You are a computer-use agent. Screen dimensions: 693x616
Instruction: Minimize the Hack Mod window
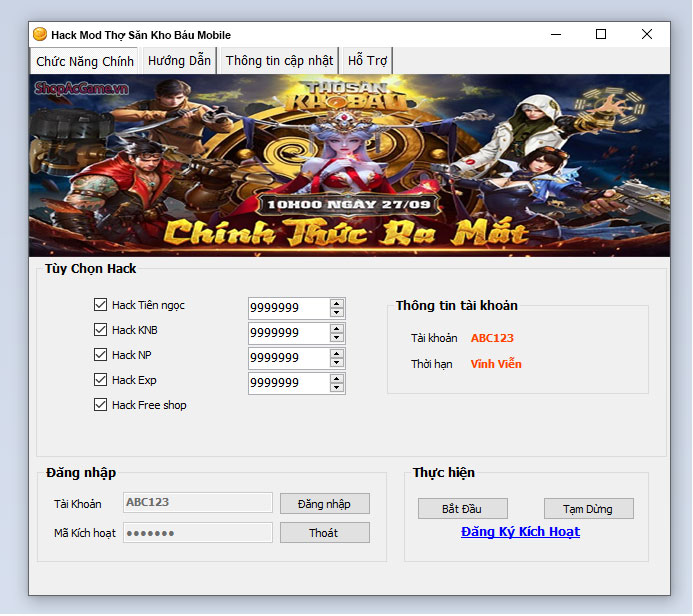556,34
